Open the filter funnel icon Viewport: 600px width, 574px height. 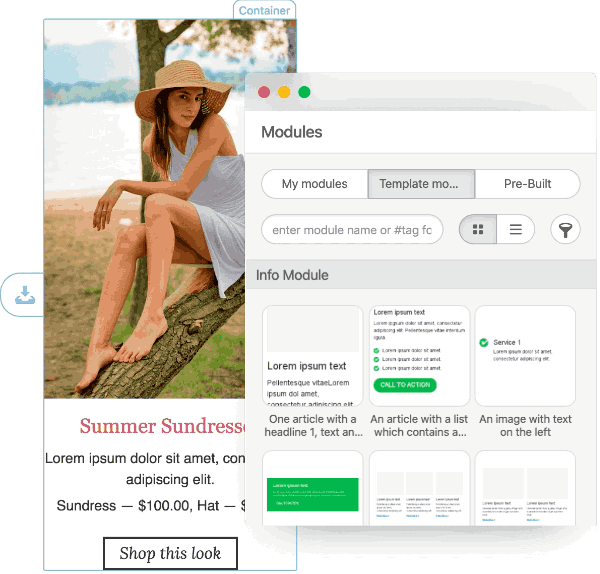[x=565, y=230]
